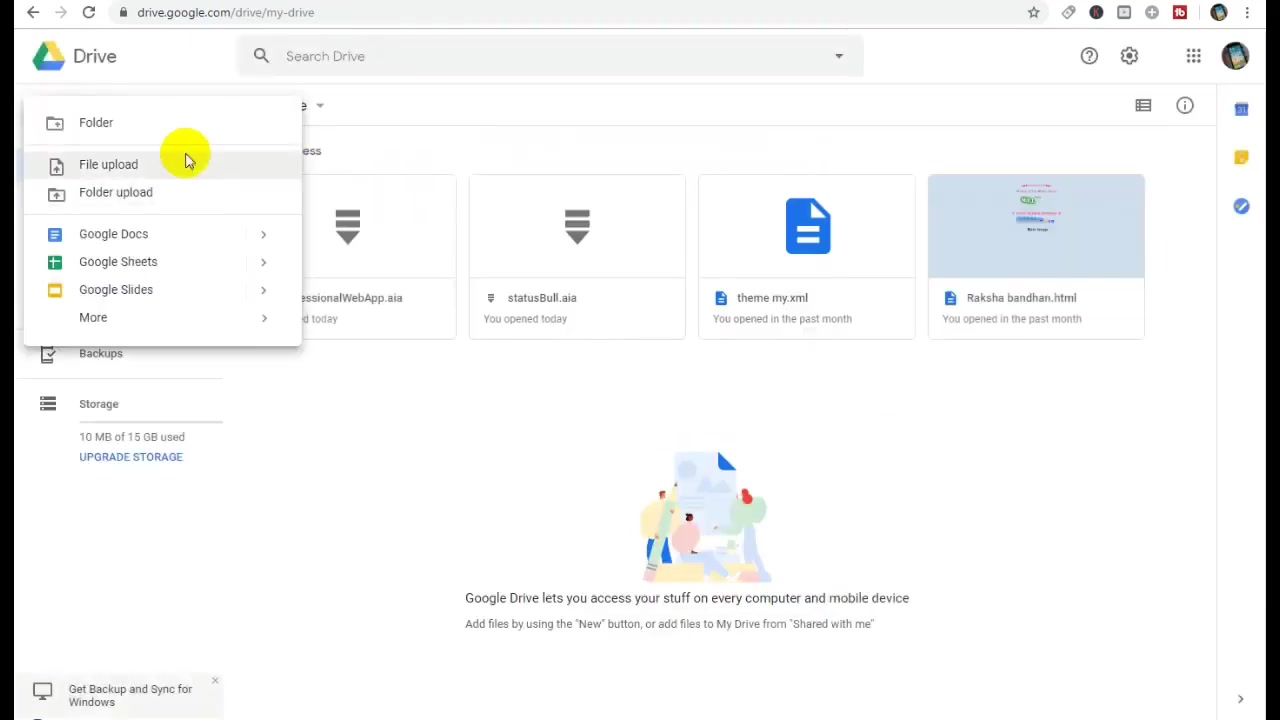Open the Raksha bandhan.html file thumbnail

coord(1036,226)
